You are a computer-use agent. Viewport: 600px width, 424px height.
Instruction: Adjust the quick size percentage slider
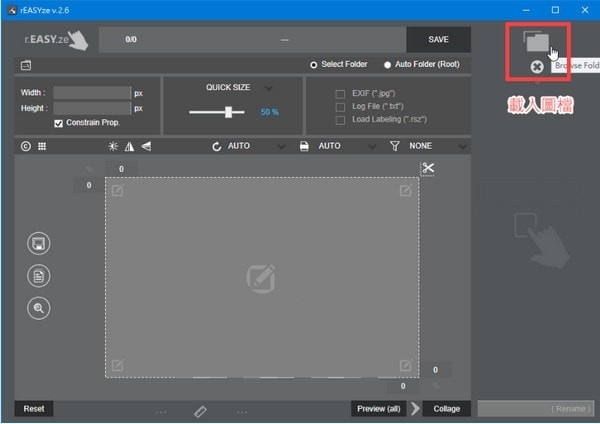[x=228, y=112]
